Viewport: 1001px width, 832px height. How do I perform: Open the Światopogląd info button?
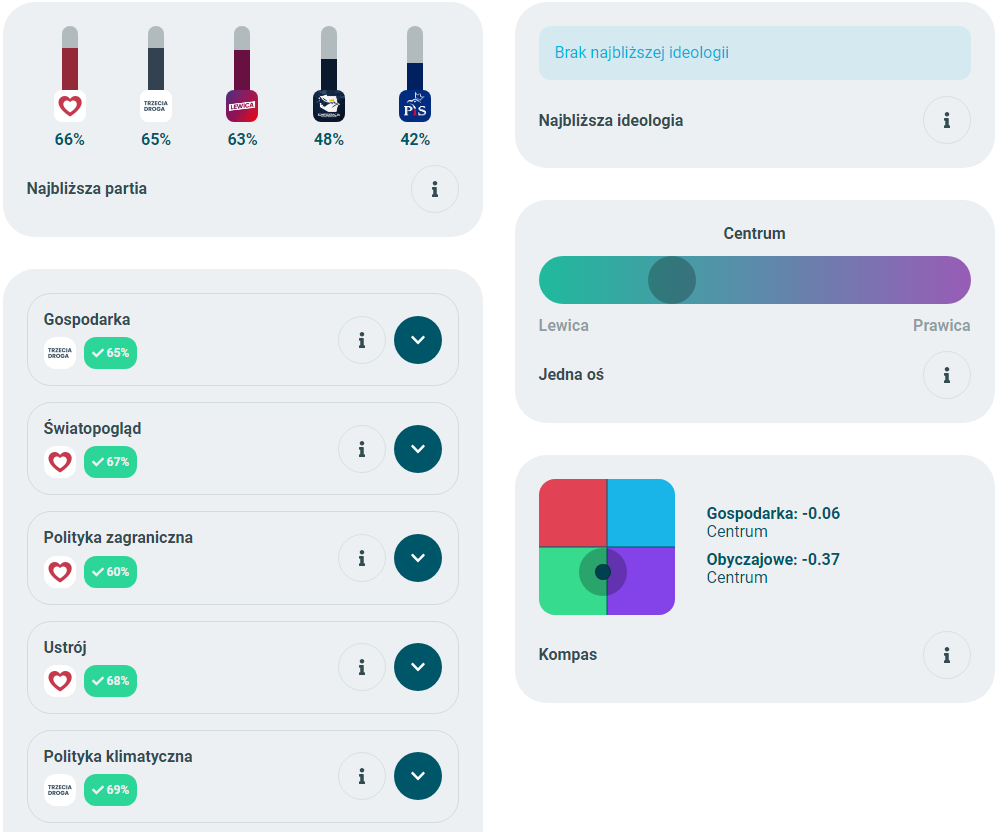362,449
